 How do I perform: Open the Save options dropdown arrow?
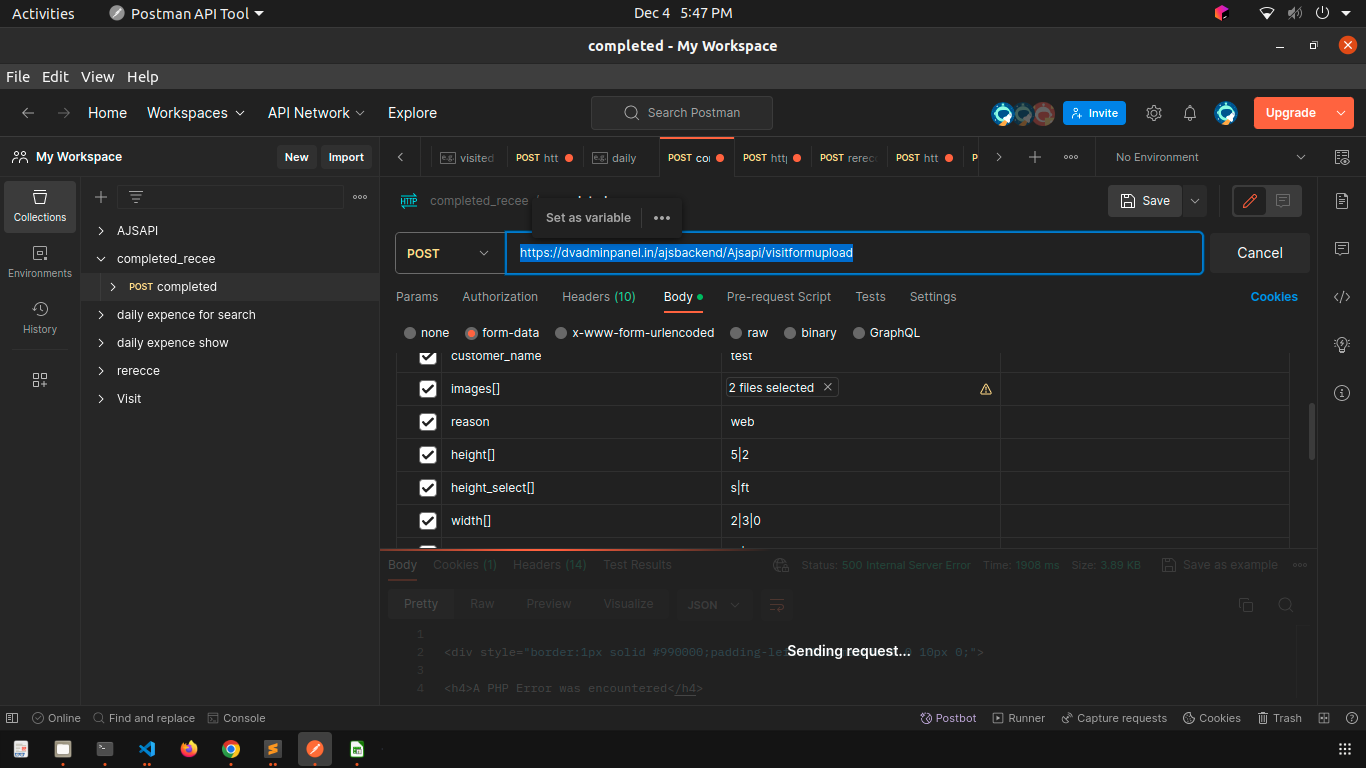[1195, 201]
